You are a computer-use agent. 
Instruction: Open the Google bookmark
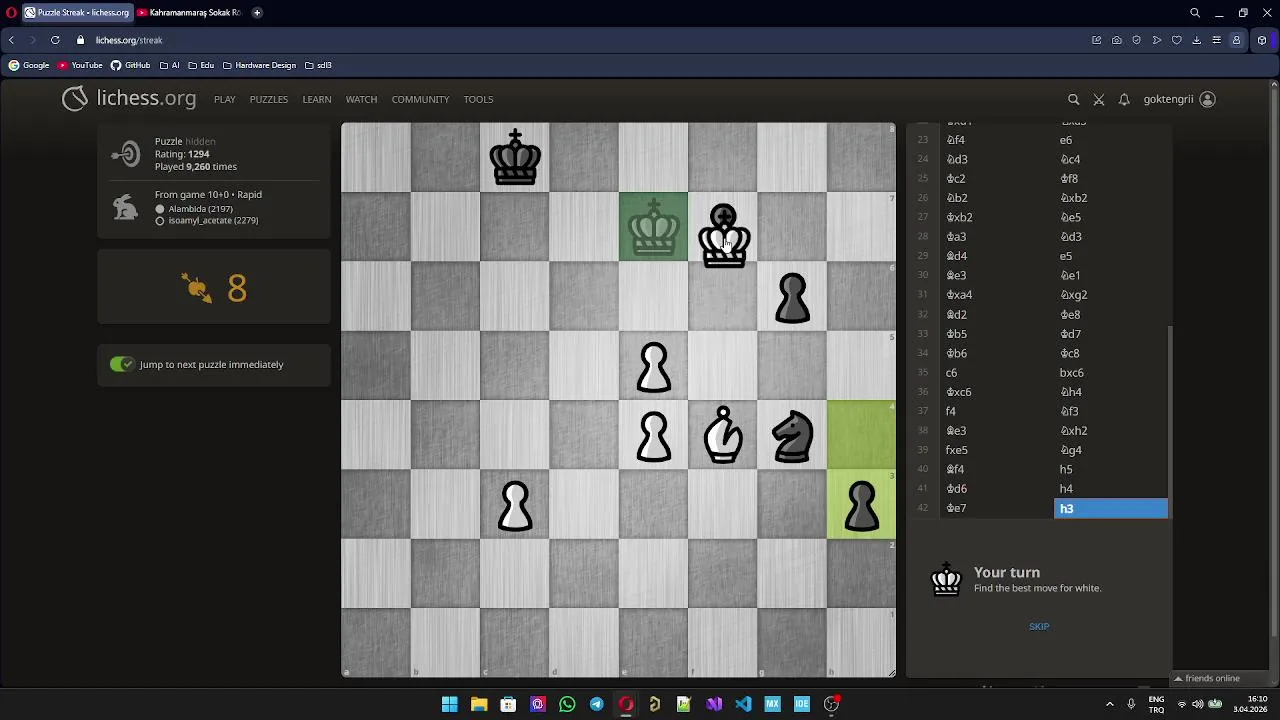tap(29, 65)
